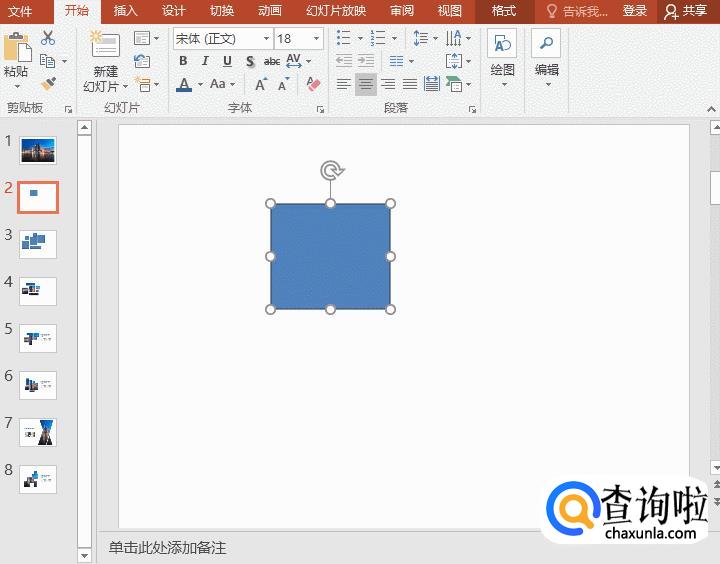Click the Cut scissors icon
The height and width of the screenshot is (564, 720).
coord(48,38)
